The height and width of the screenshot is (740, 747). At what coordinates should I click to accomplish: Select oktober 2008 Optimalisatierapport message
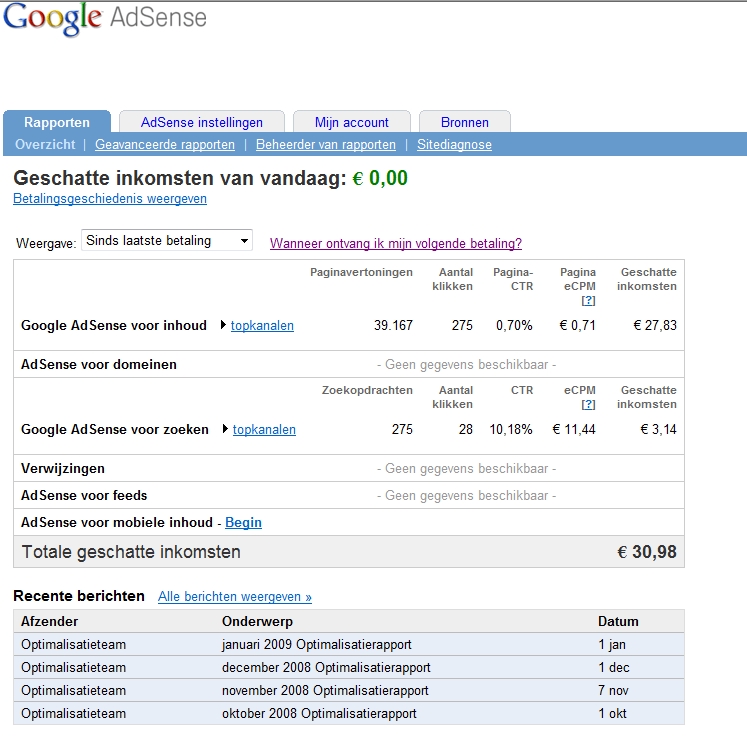pos(319,713)
